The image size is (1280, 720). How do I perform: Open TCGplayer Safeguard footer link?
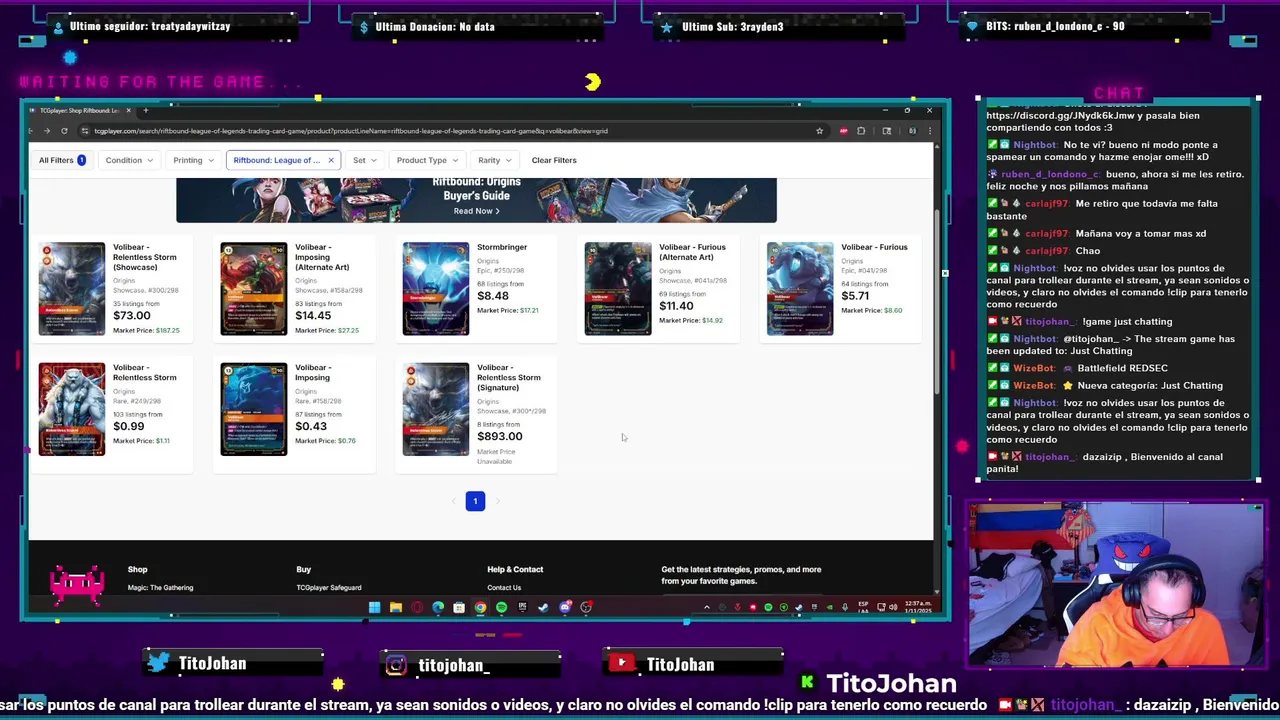click(329, 588)
